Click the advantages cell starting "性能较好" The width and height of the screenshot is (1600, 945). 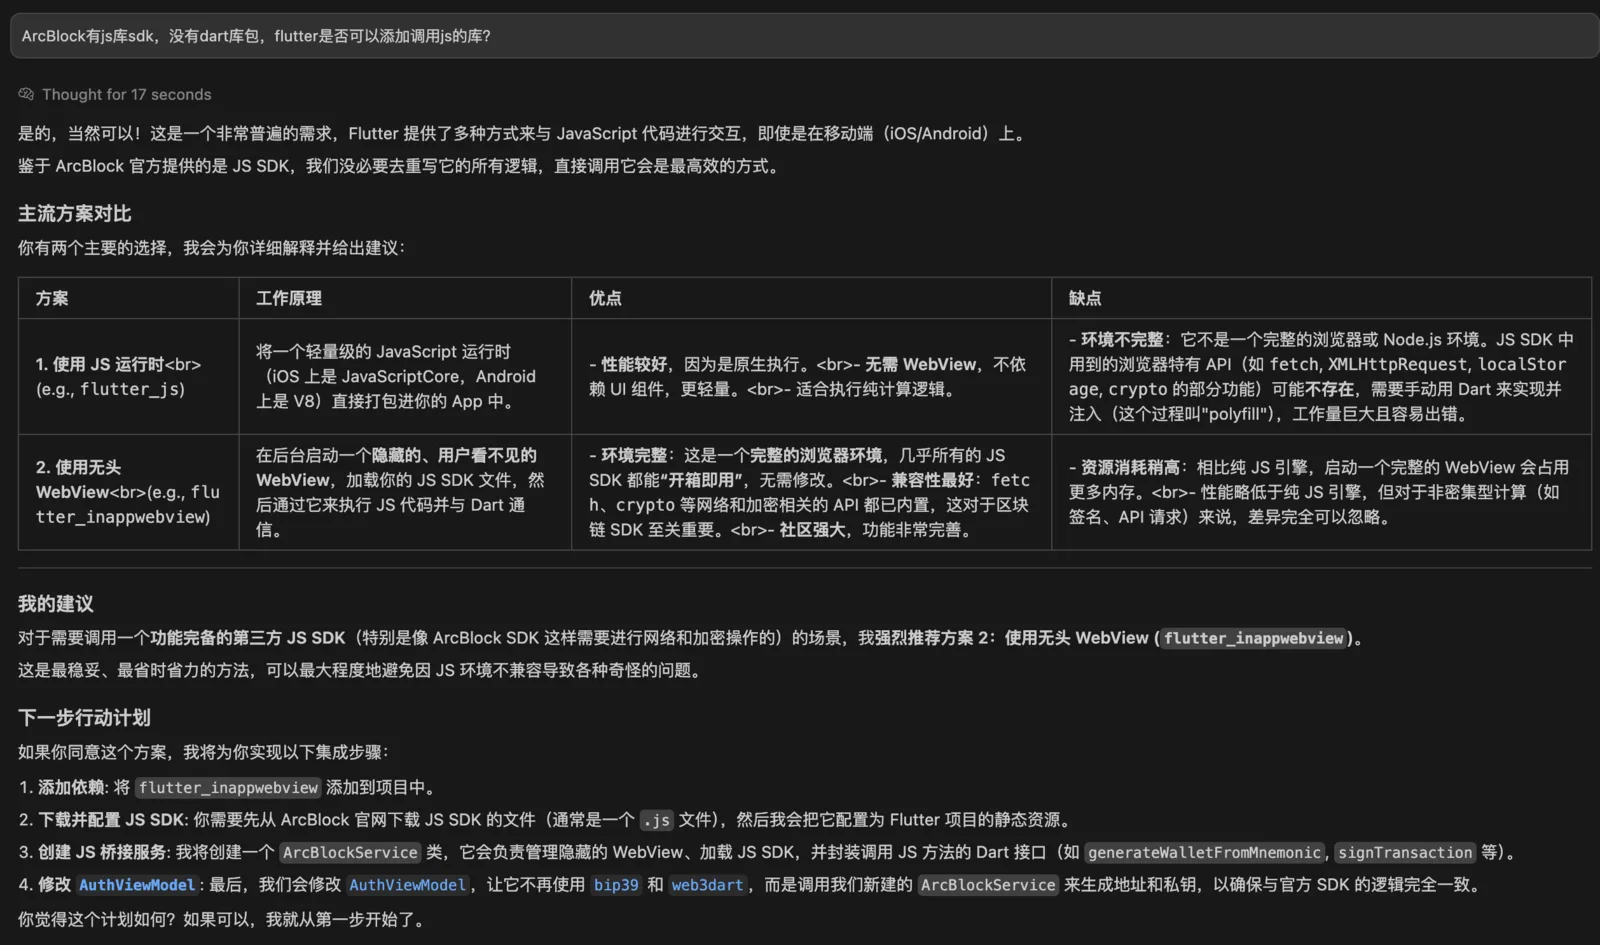[811, 376]
